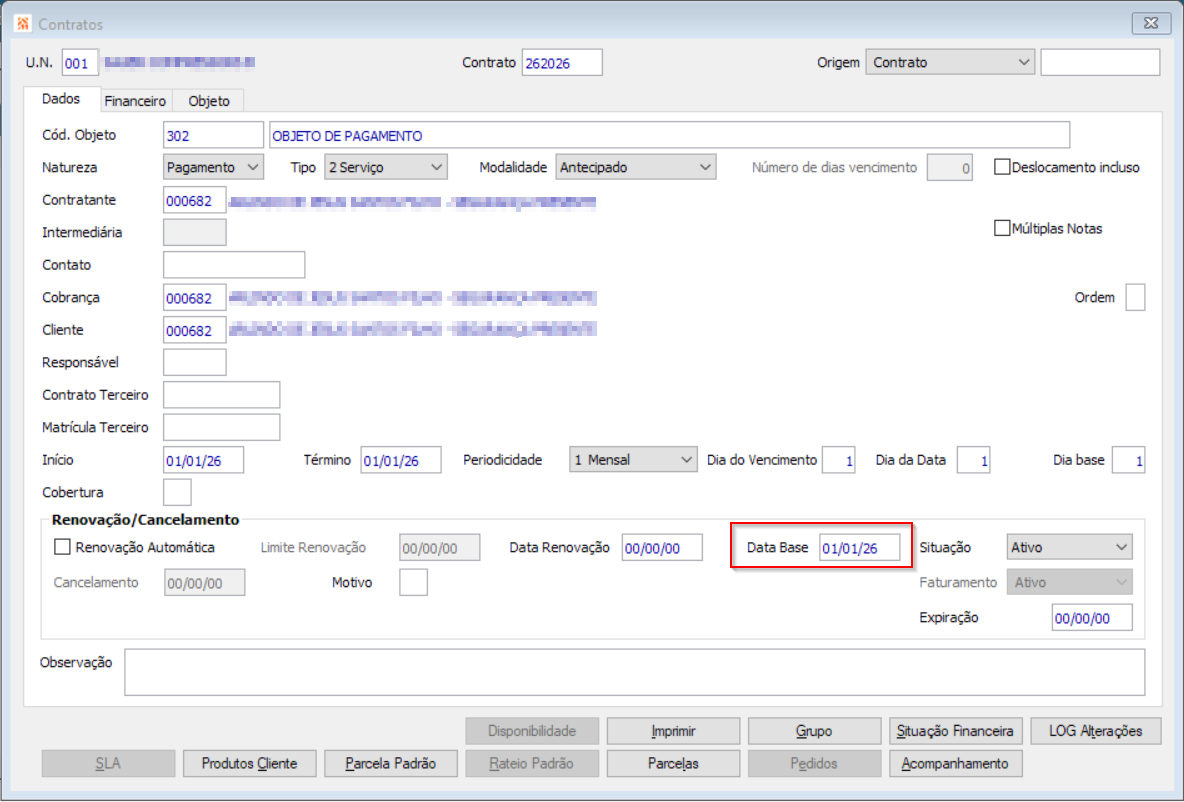This screenshot has width=1184, height=802.
Task: Open the Tipo dropdown showing 2 Serviço
Action: (386, 167)
